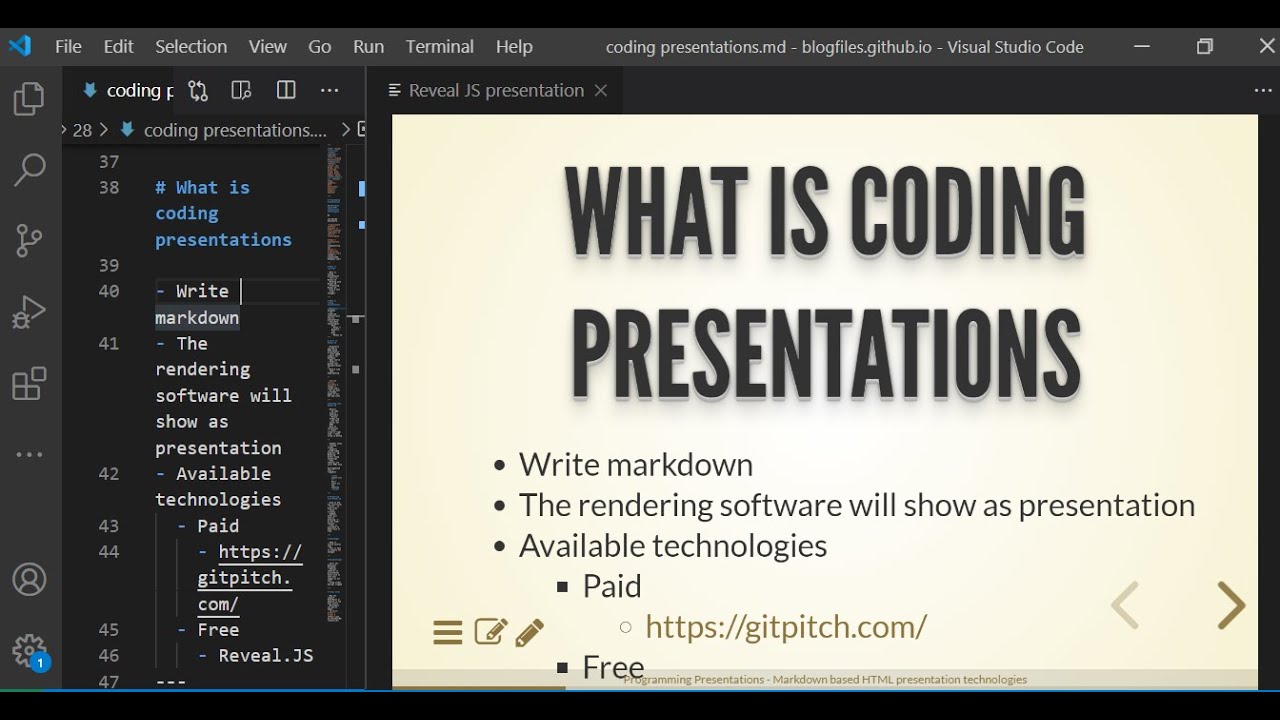Open editor more actions ellipsis

329,90
